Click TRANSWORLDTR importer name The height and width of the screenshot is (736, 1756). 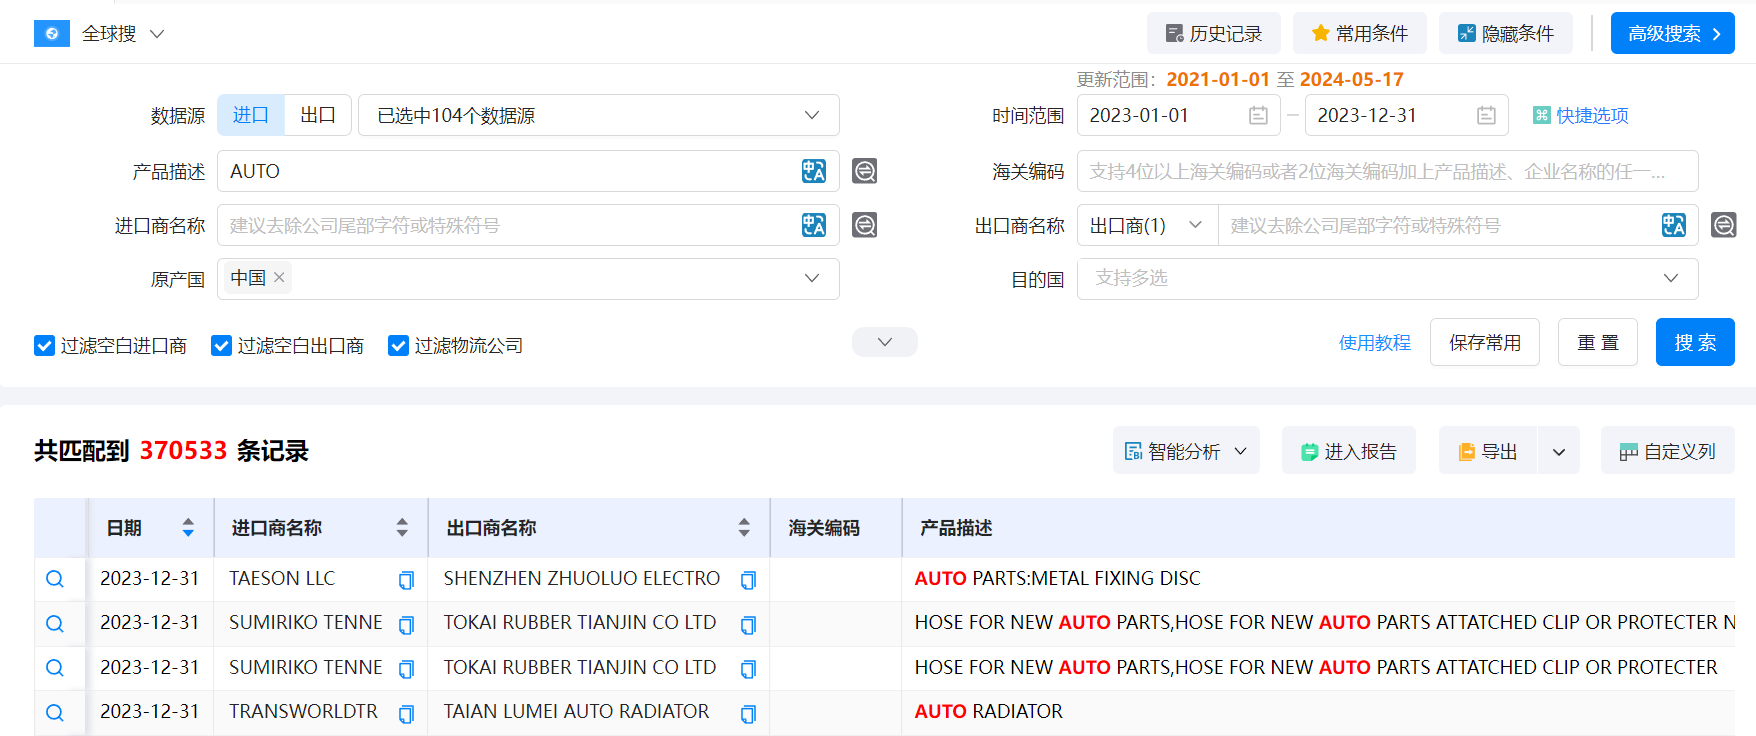303,711
